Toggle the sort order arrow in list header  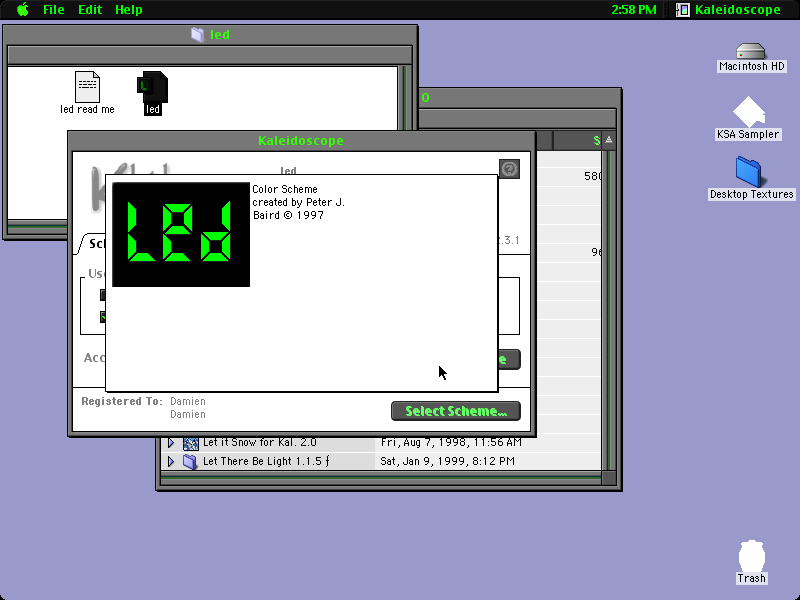click(x=609, y=140)
